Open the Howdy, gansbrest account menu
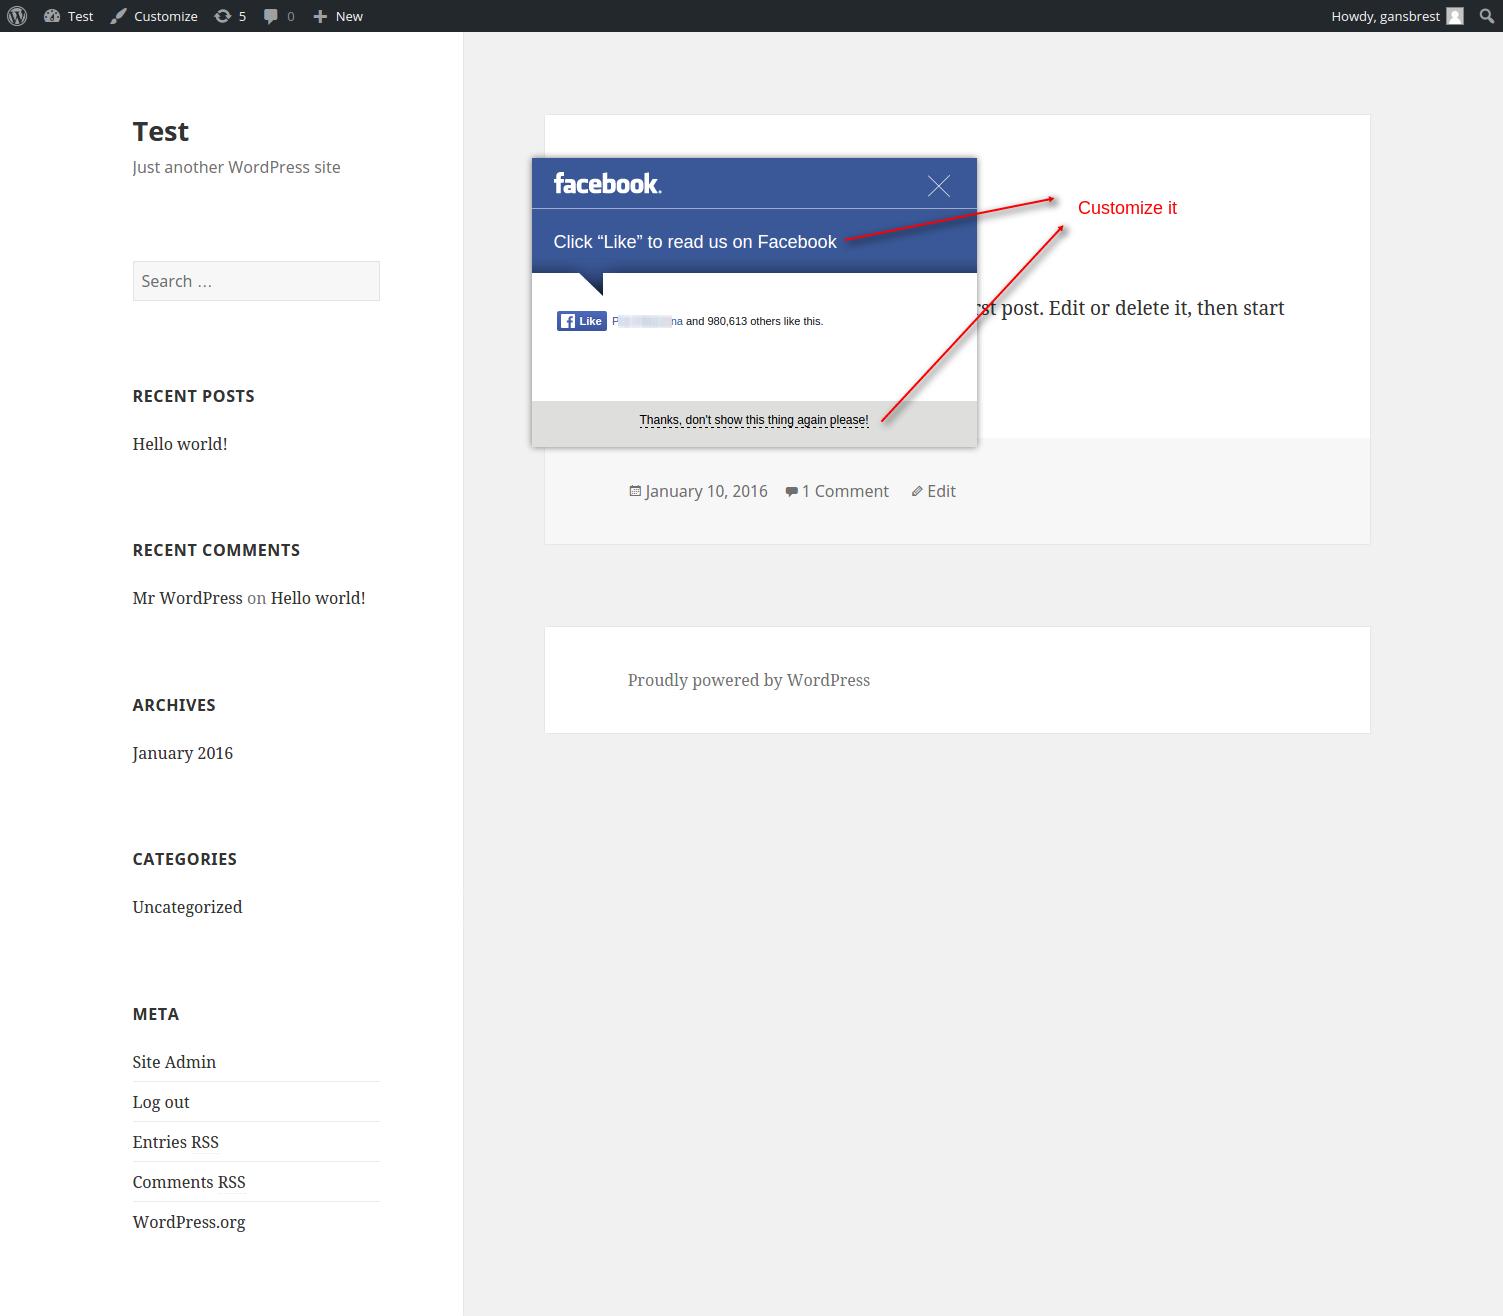This screenshot has height=1316, width=1503. [1396, 16]
